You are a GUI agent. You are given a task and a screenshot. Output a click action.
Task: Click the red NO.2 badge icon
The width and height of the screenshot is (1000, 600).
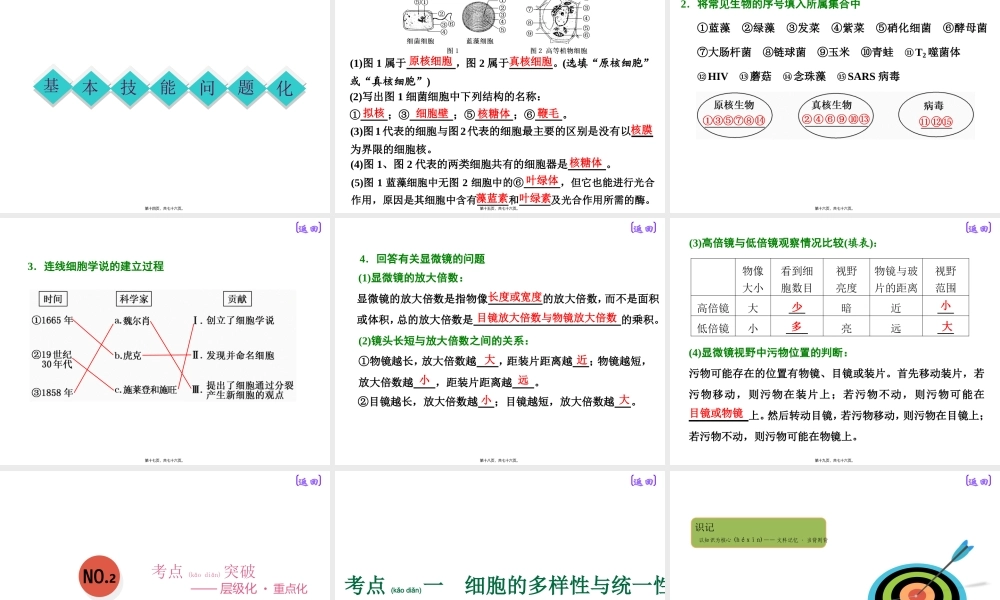click(97, 575)
